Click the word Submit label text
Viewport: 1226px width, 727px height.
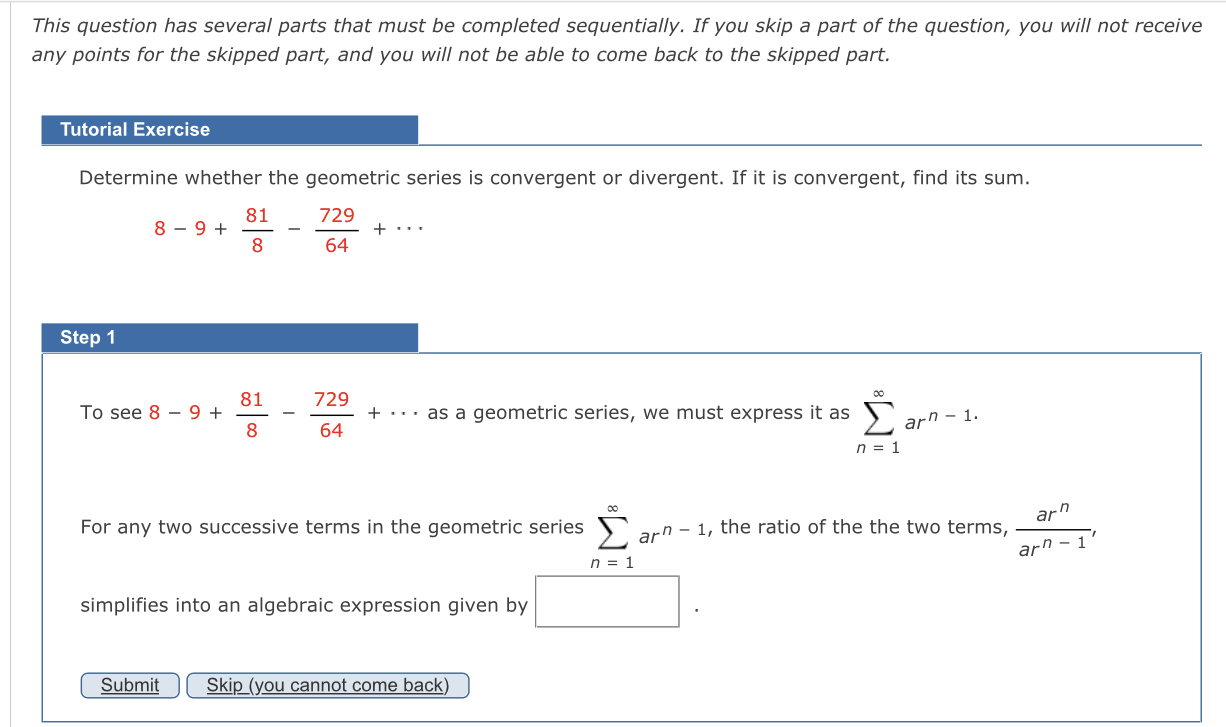pos(129,685)
